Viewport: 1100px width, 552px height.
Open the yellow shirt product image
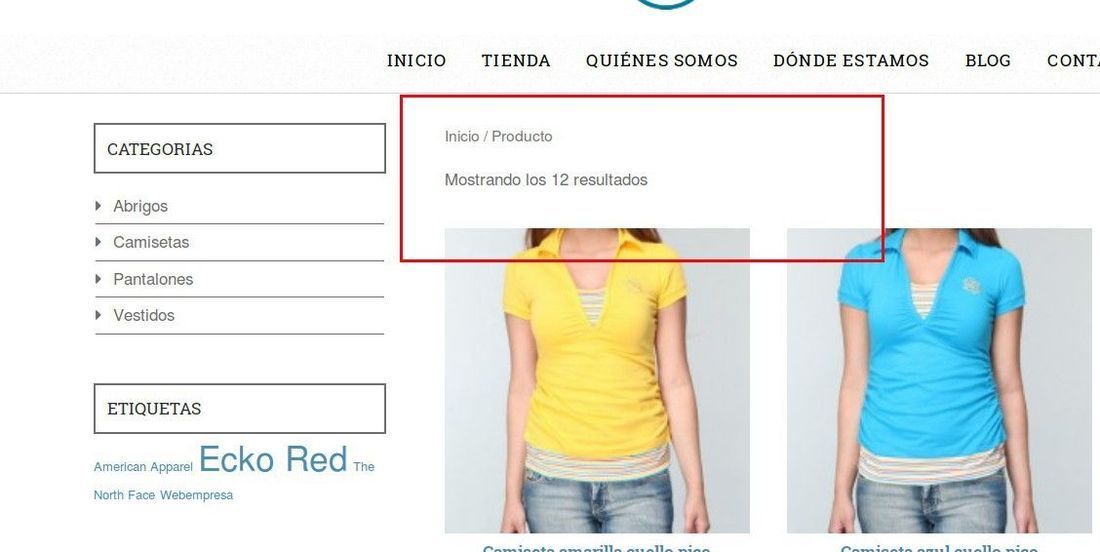click(597, 381)
